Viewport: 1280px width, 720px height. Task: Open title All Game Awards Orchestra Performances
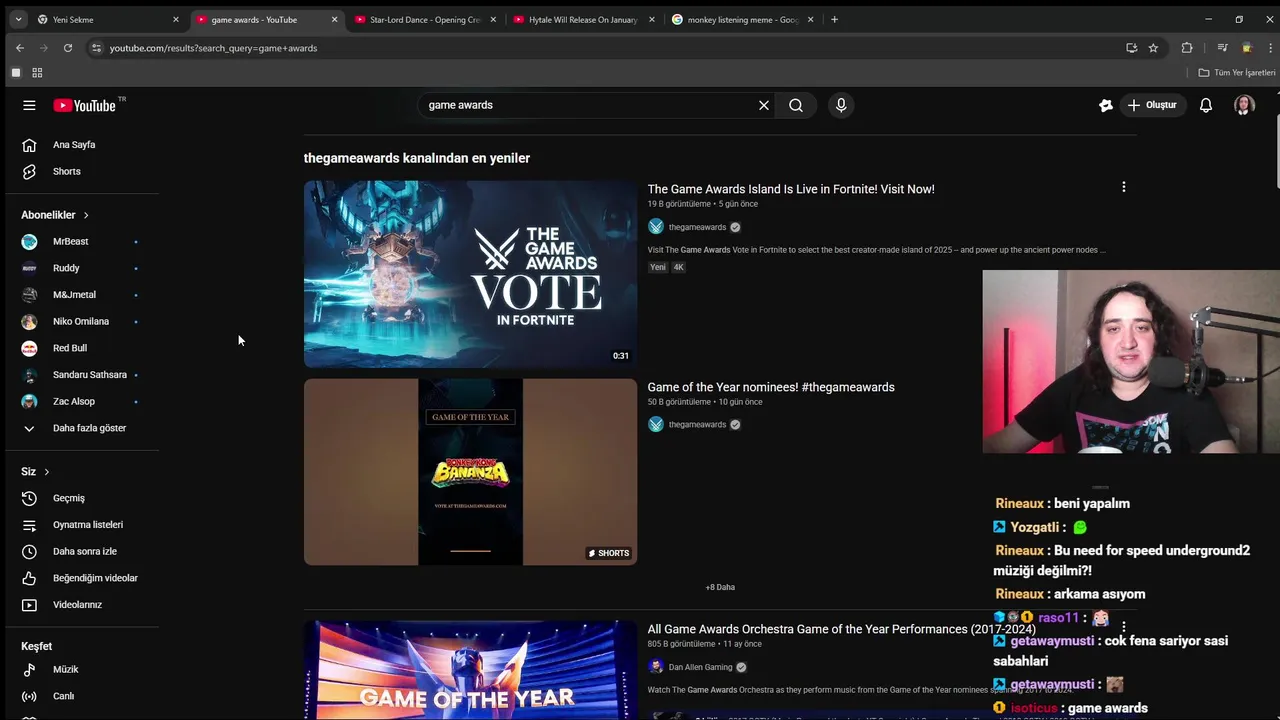click(841, 629)
